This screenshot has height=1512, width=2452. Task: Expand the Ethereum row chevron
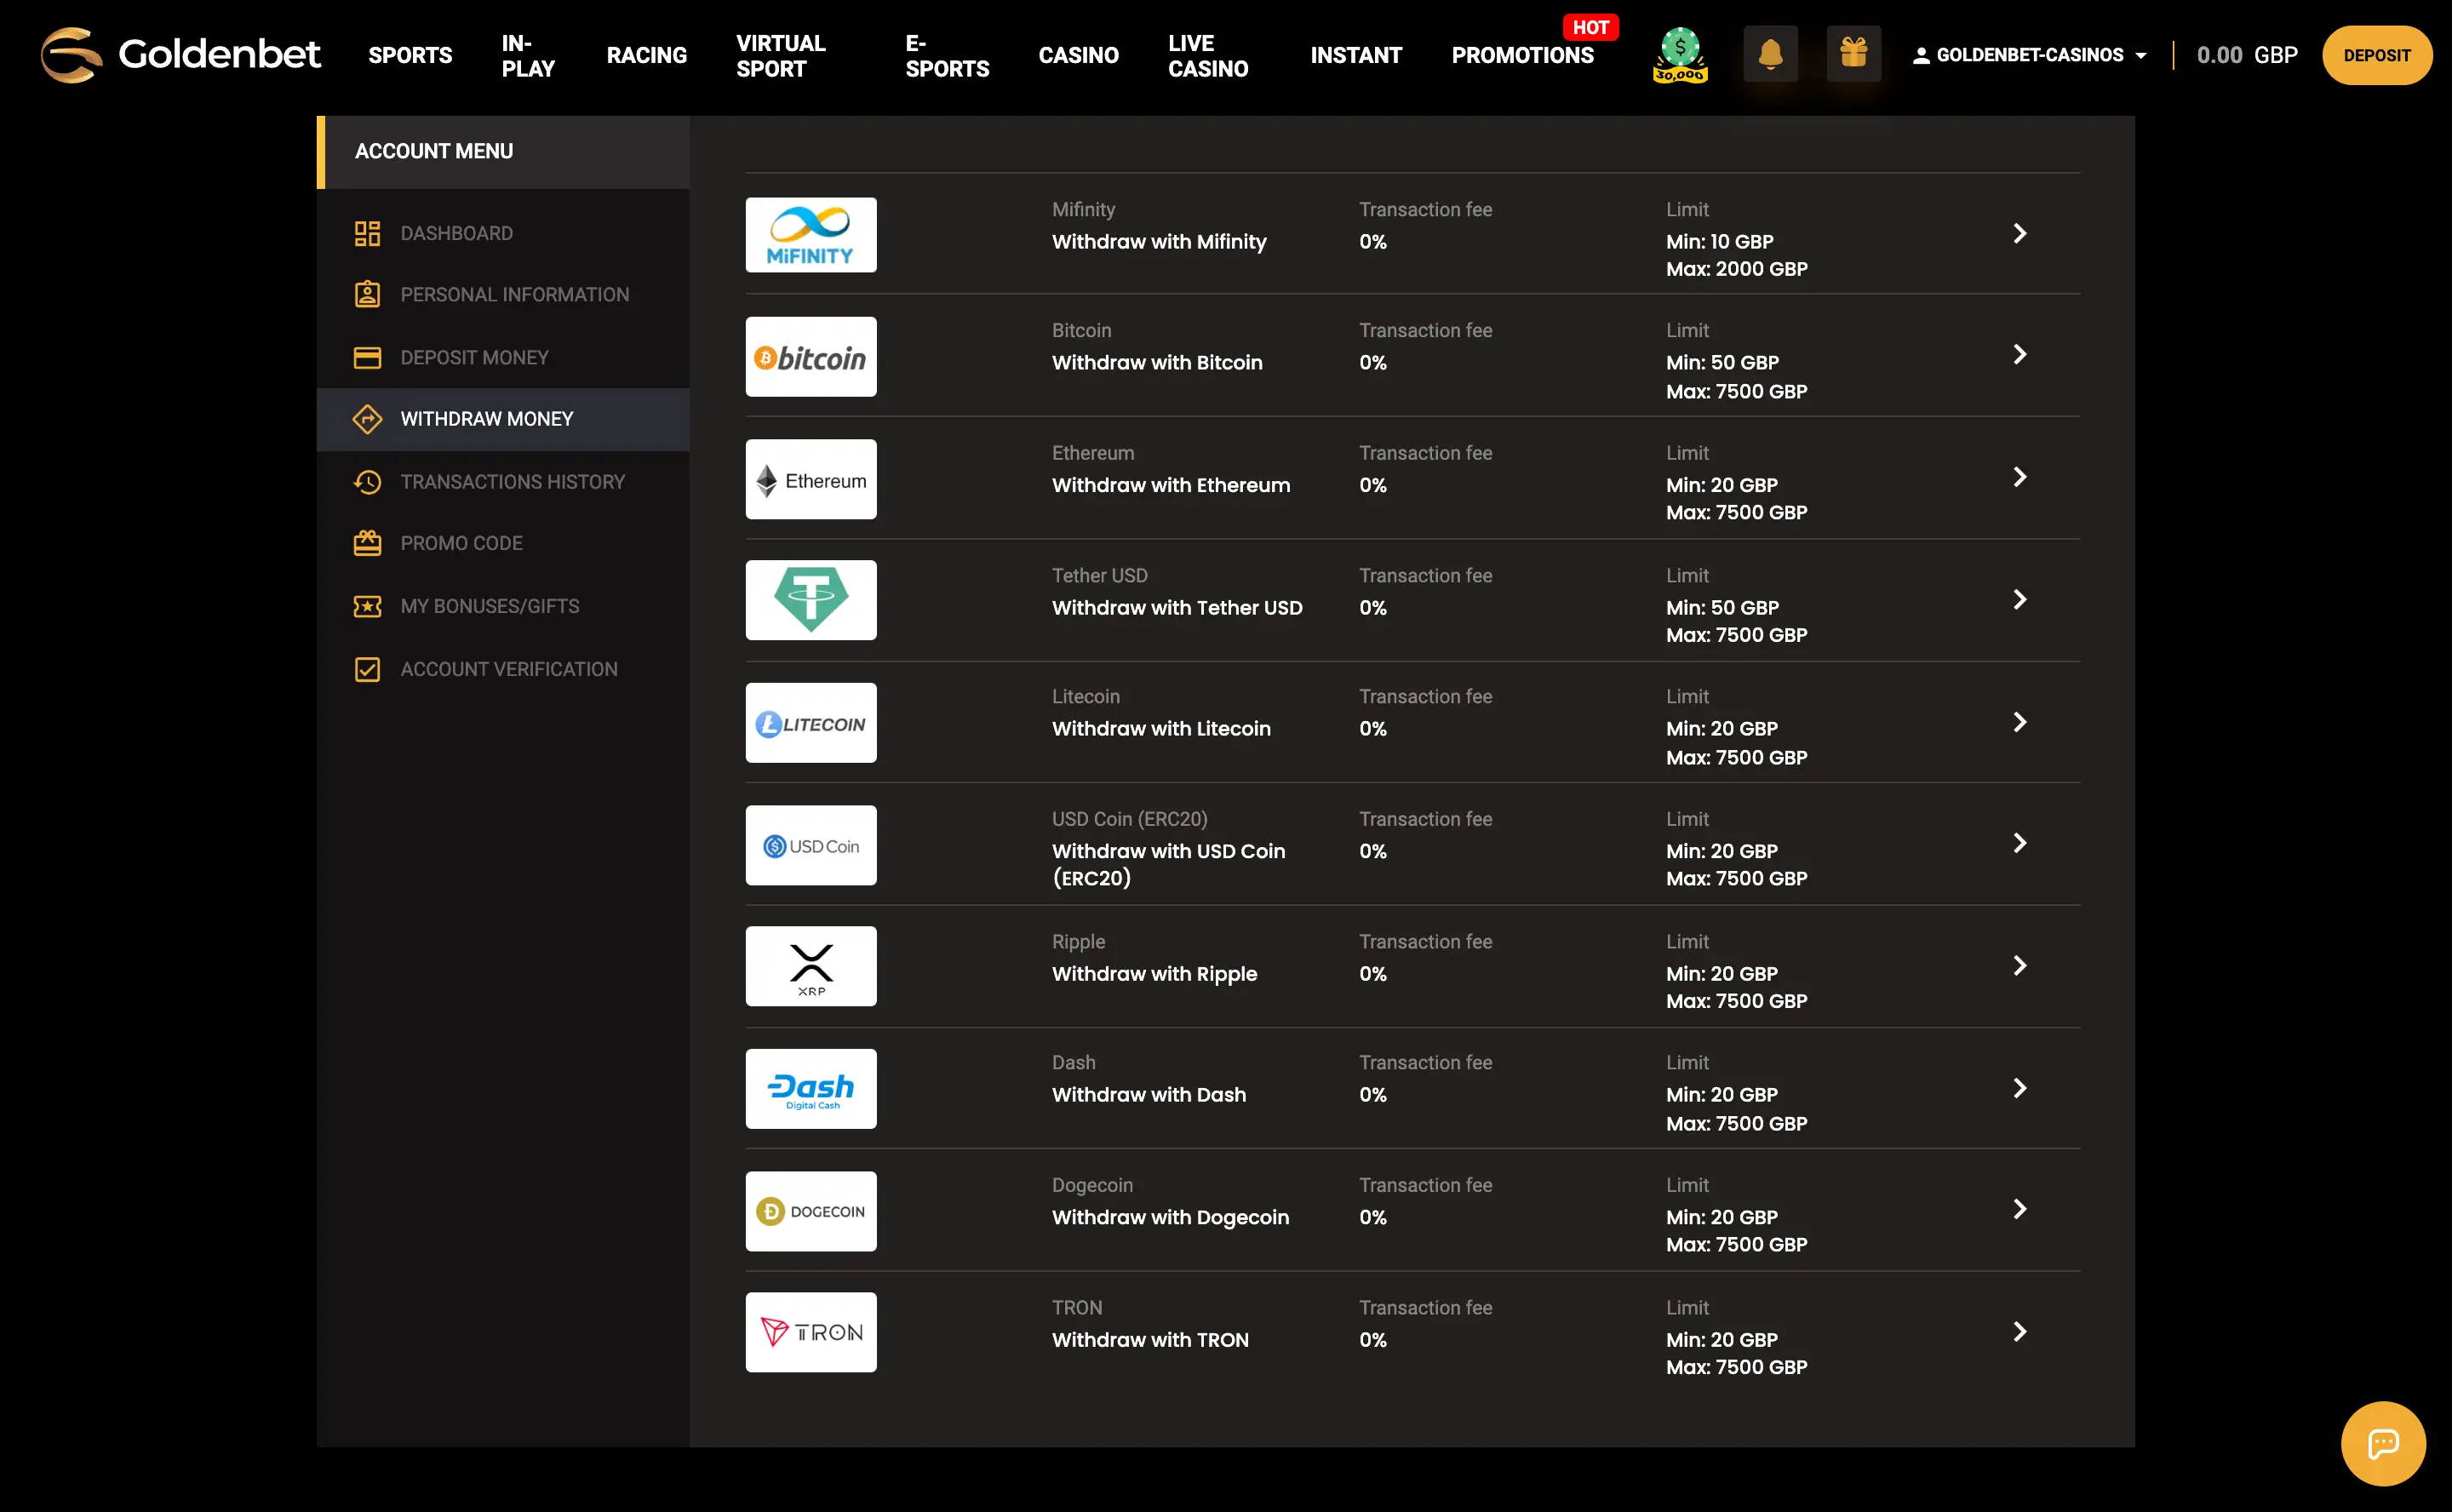click(x=2019, y=477)
